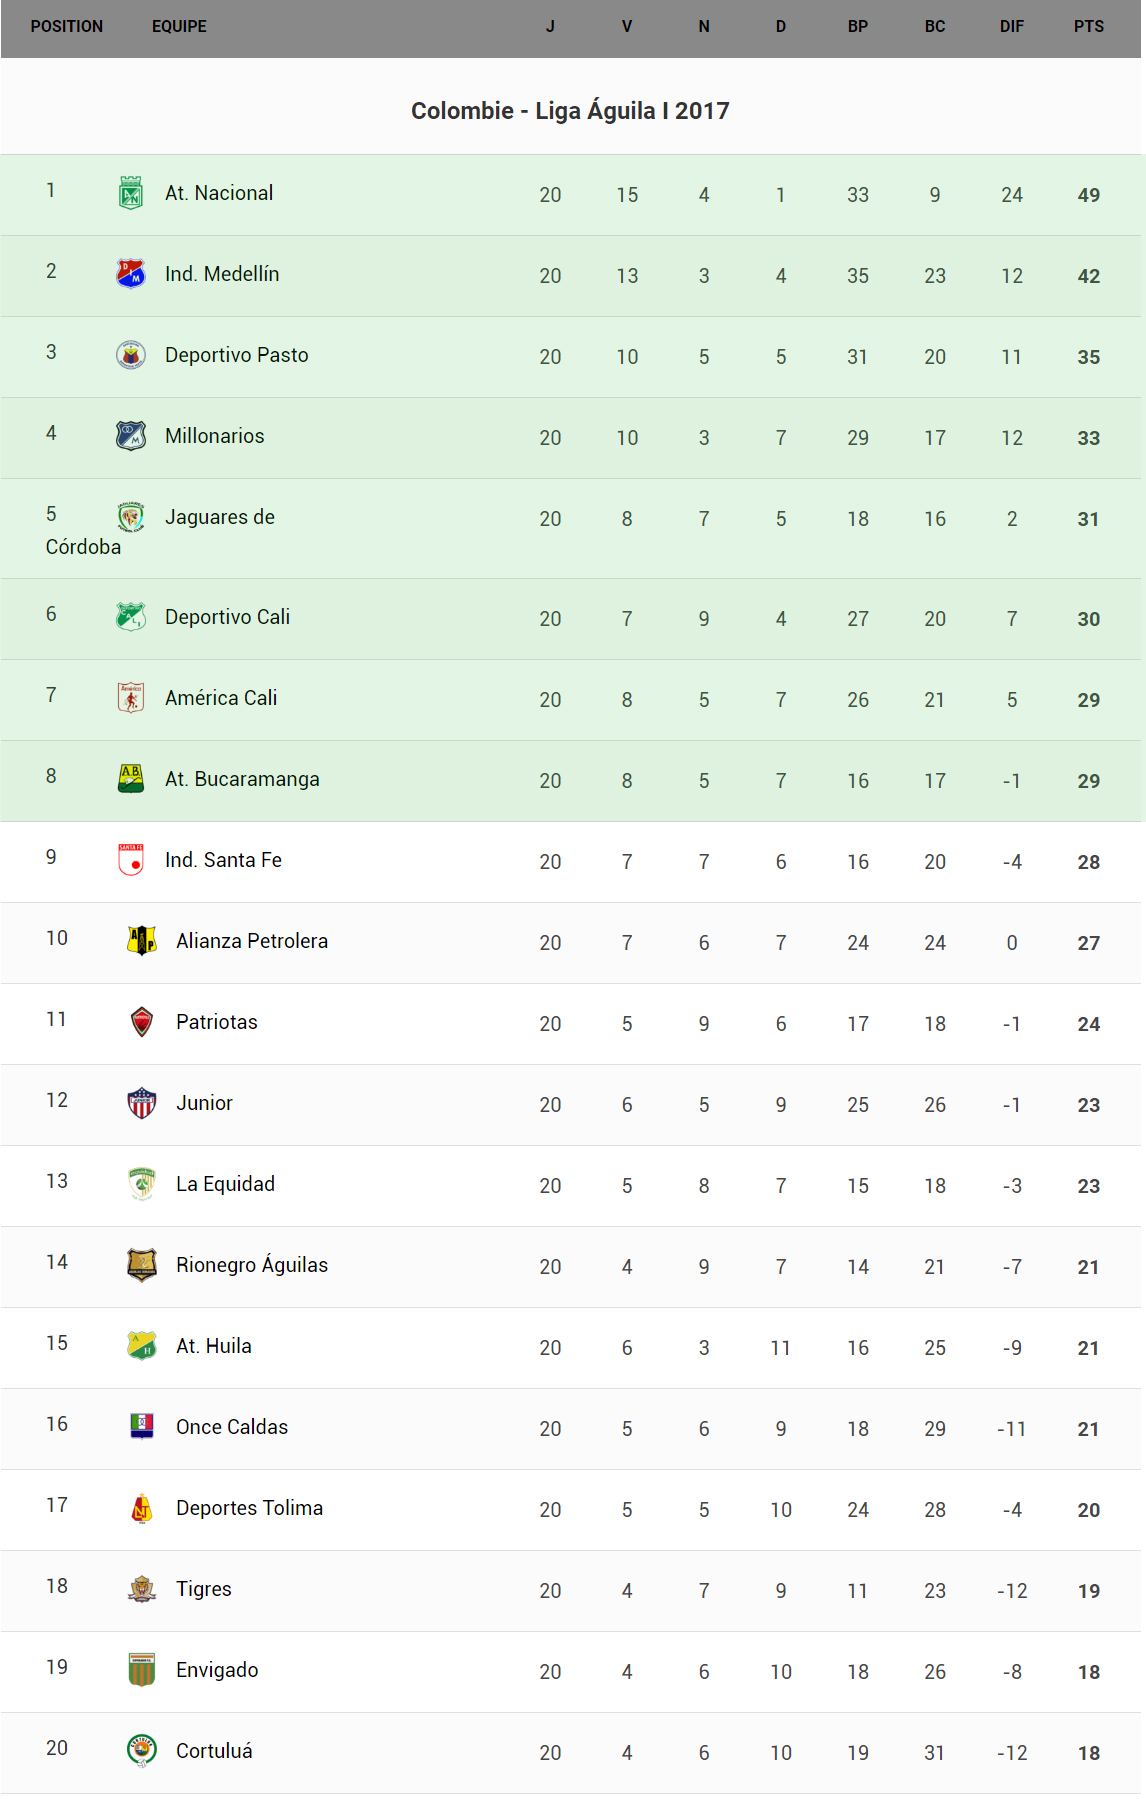1146x1799 pixels.
Task: Click the Once Caldas team logo
Action: pyautogui.click(x=142, y=1426)
